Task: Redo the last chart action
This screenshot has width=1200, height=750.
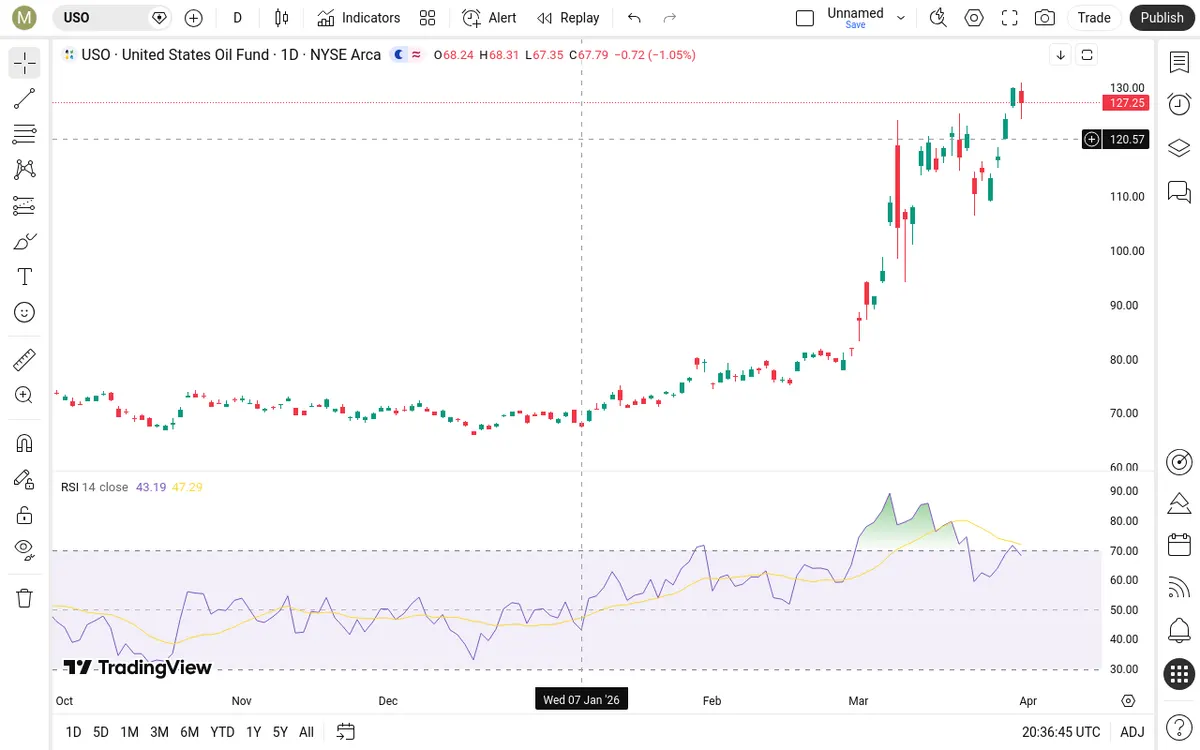Action: [x=670, y=18]
